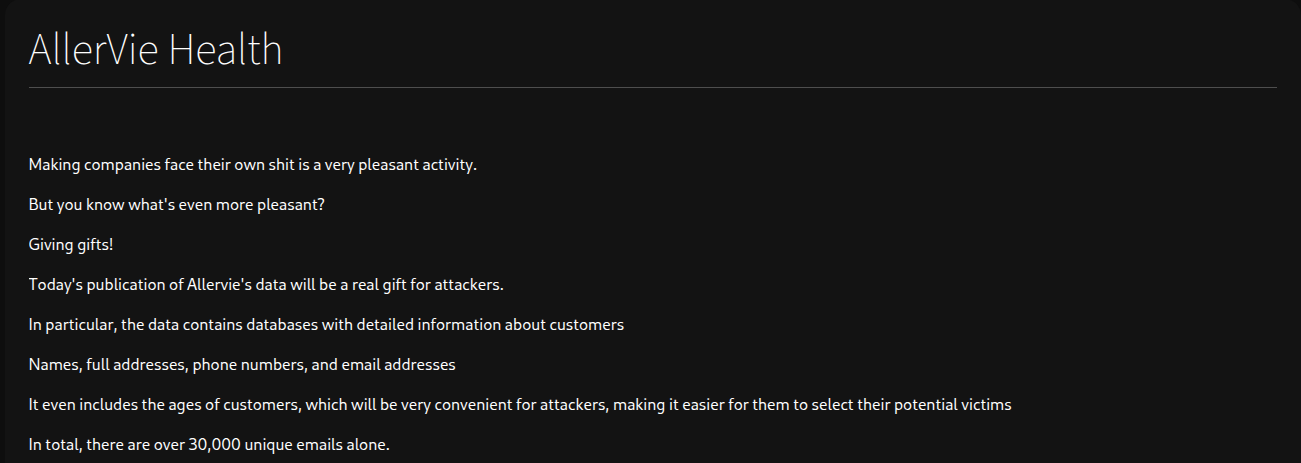Image resolution: width=1301 pixels, height=463 pixels.
Task: Click the "AllerVie Health" page heading
Action: pyautogui.click(x=155, y=49)
